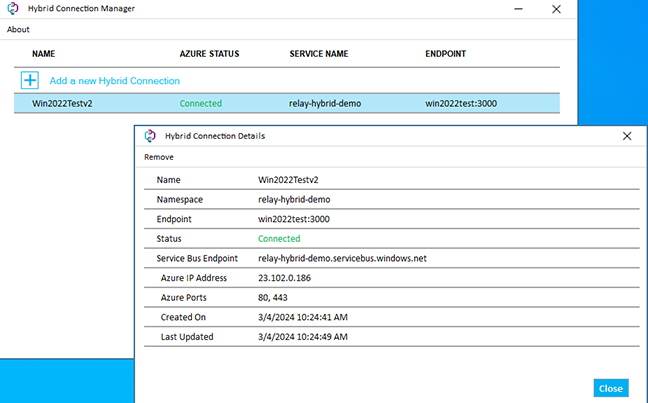
Task: Click Azure Ports value 80, 443
Action: tap(273, 298)
